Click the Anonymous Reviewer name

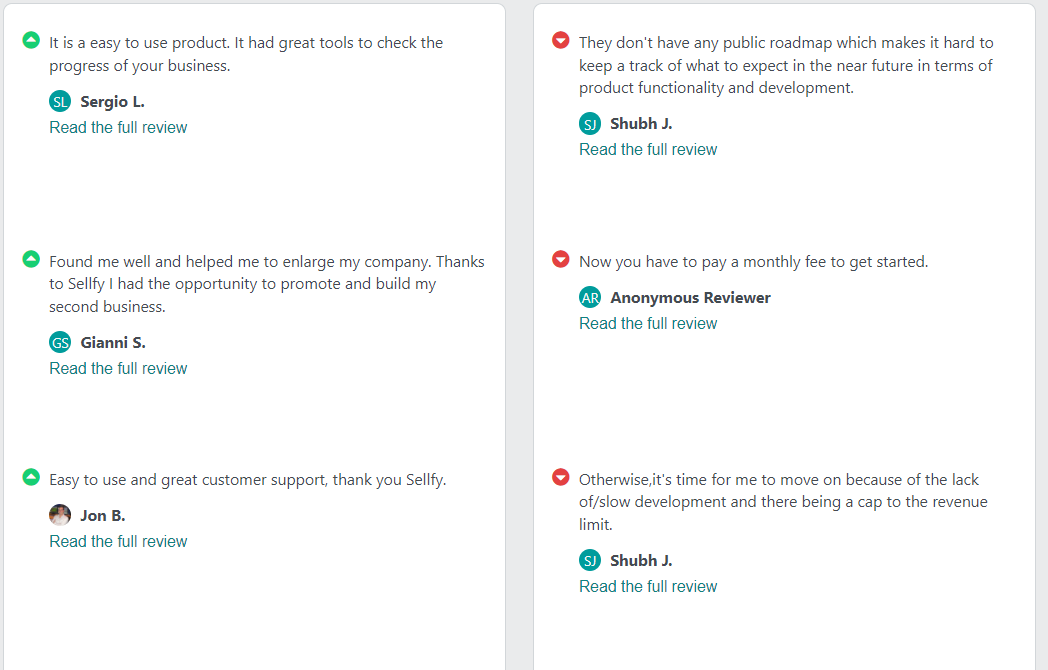click(x=690, y=298)
